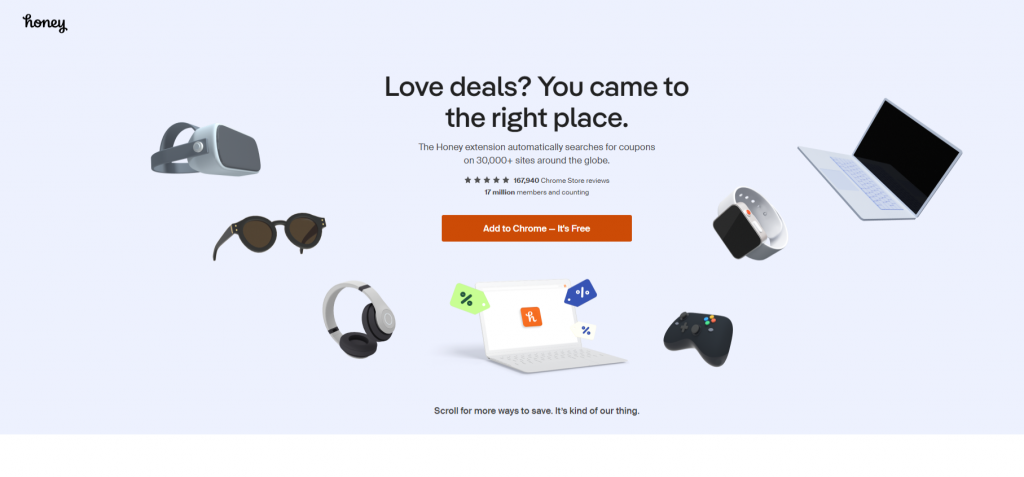Click Add to Chrome — It's Free button

tap(537, 229)
